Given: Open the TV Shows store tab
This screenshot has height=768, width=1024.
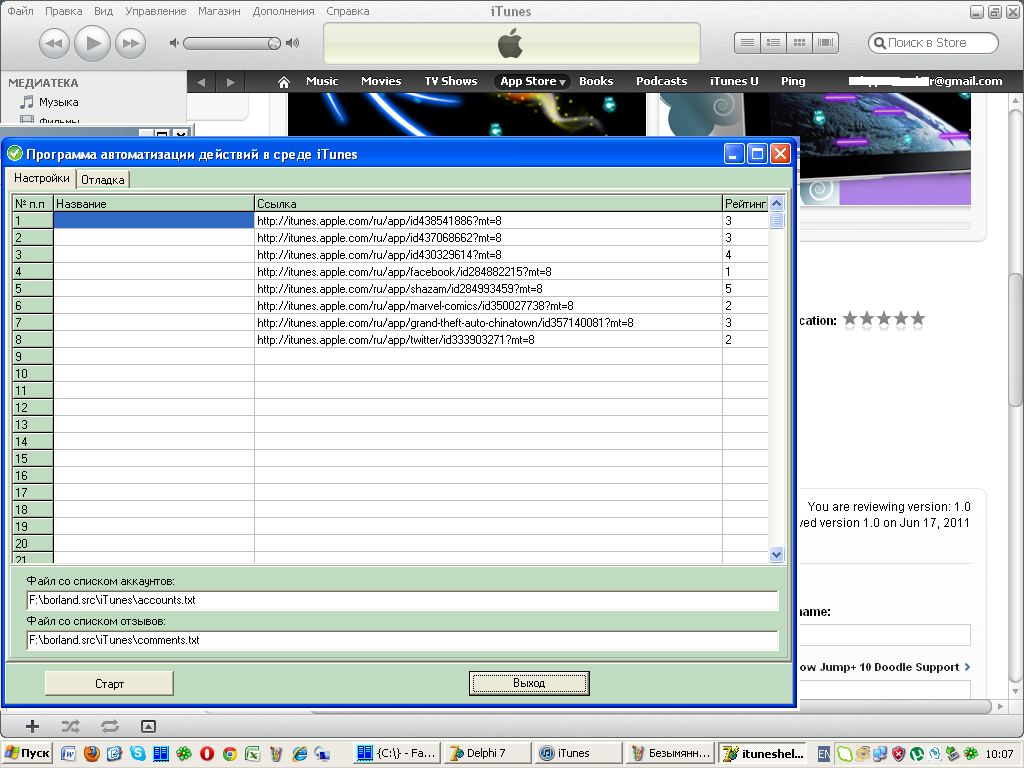Looking at the screenshot, I should (451, 81).
